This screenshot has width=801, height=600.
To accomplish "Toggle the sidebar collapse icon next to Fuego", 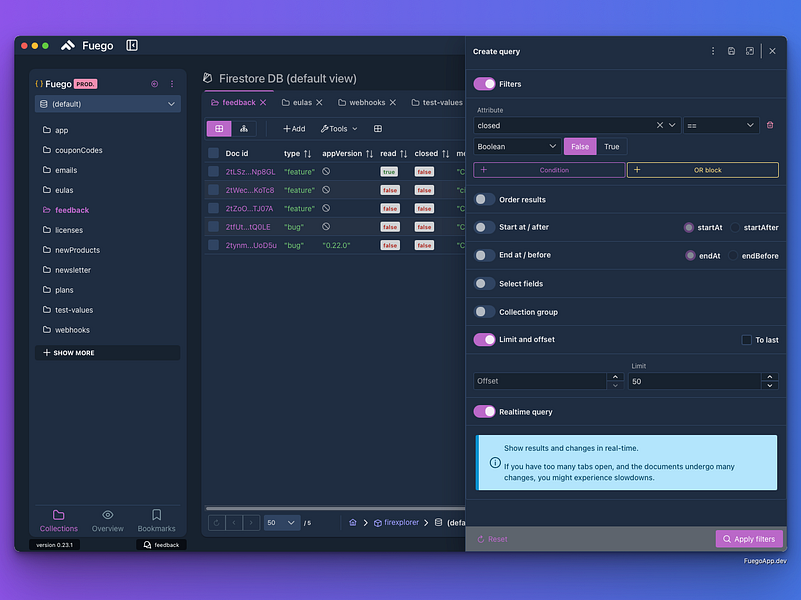I will point(132,45).
